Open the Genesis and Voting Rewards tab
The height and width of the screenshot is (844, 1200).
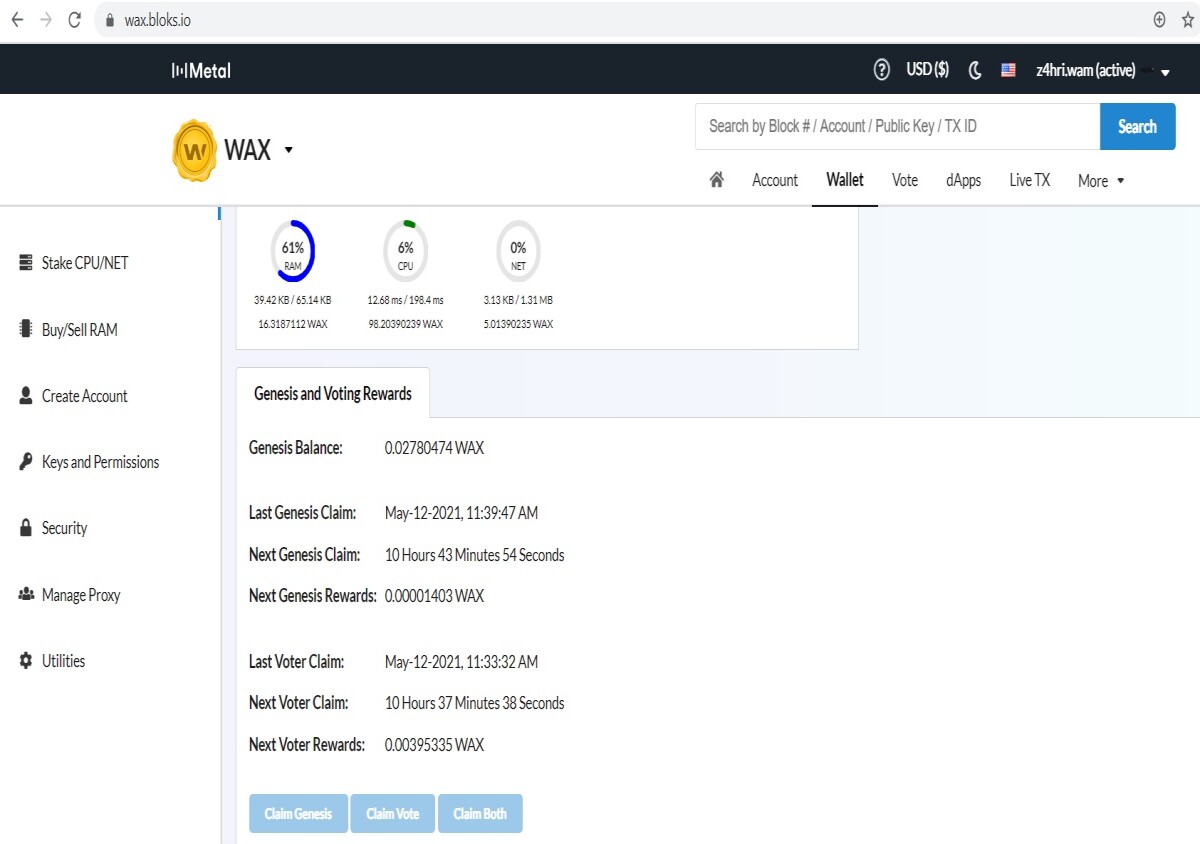point(333,393)
